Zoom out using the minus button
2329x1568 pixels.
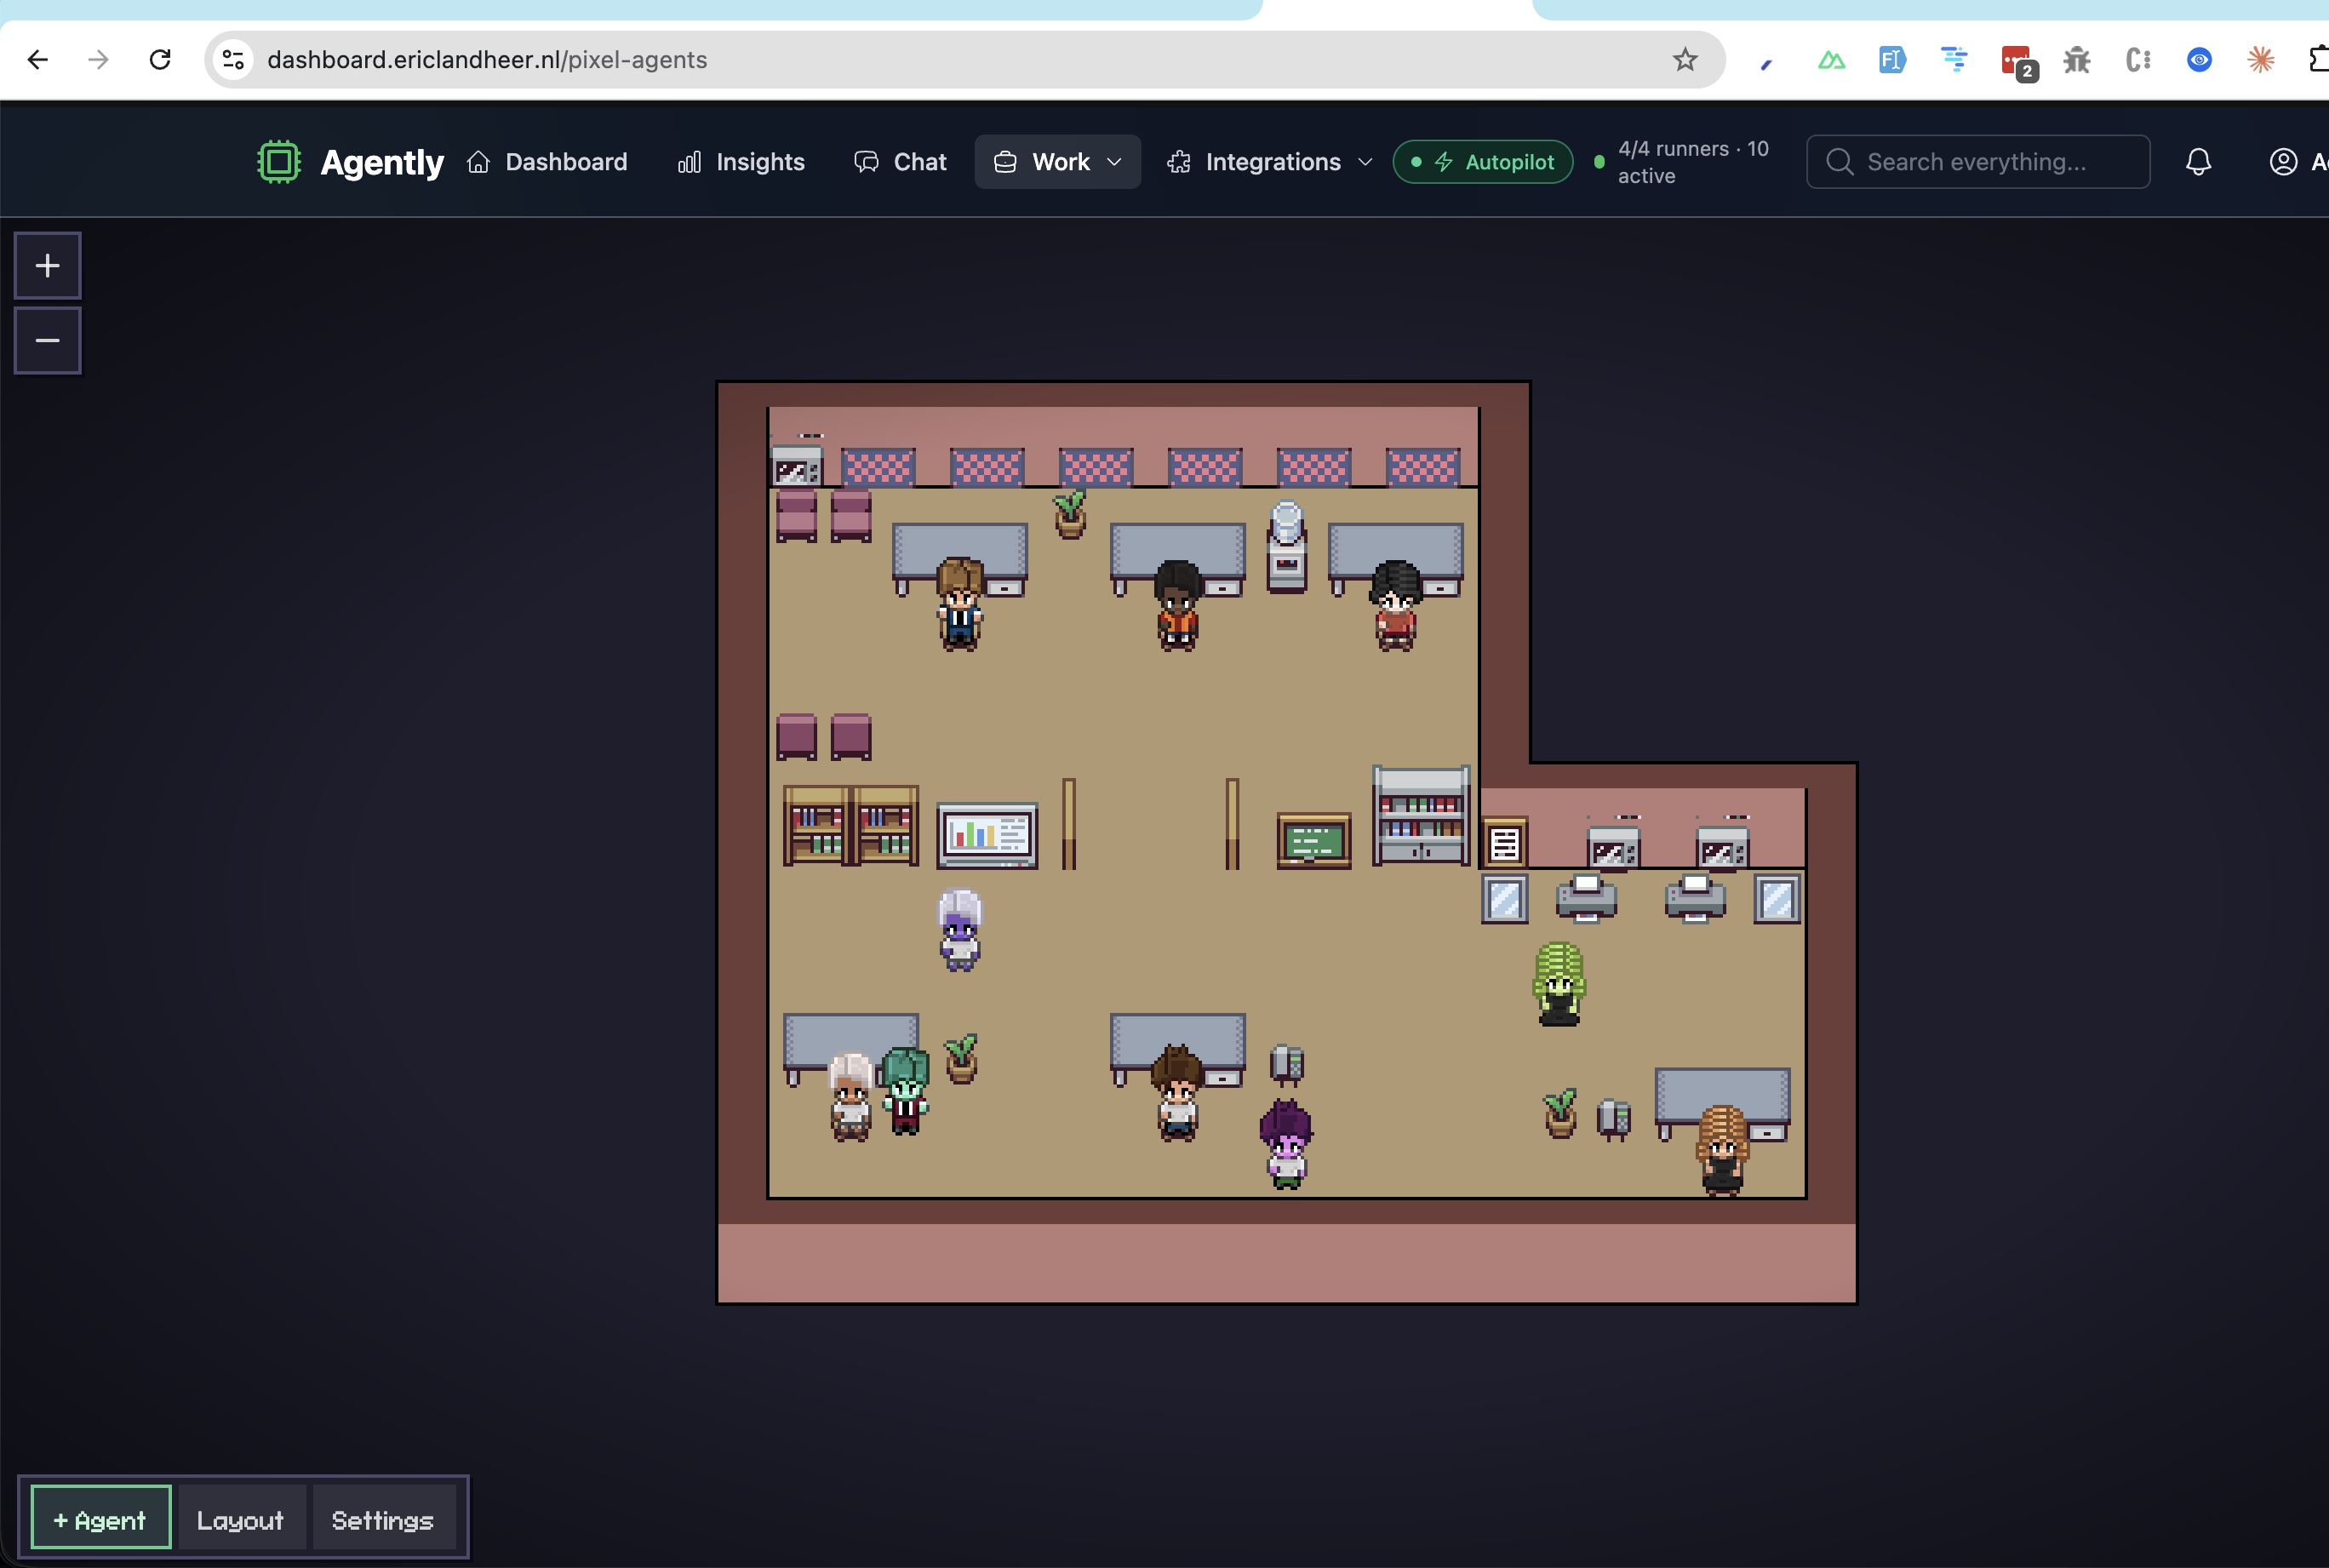(47, 340)
